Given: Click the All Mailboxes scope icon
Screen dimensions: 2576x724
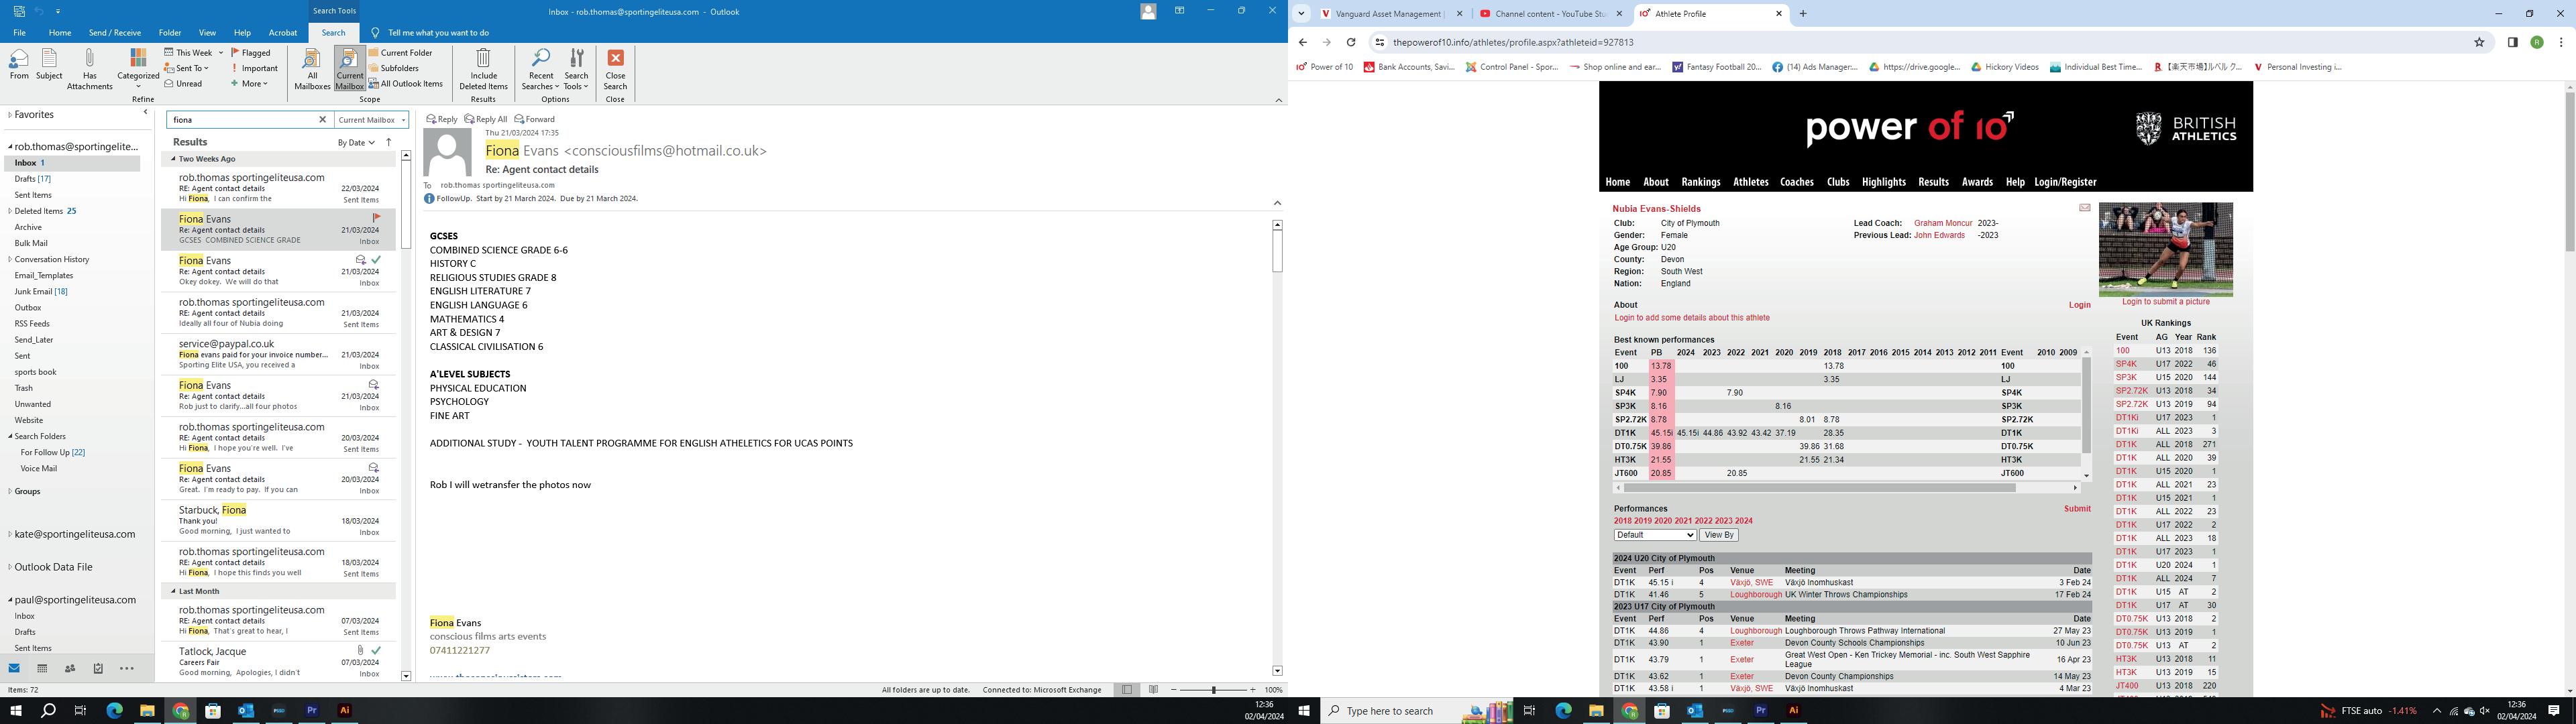Looking at the screenshot, I should click(312, 68).
